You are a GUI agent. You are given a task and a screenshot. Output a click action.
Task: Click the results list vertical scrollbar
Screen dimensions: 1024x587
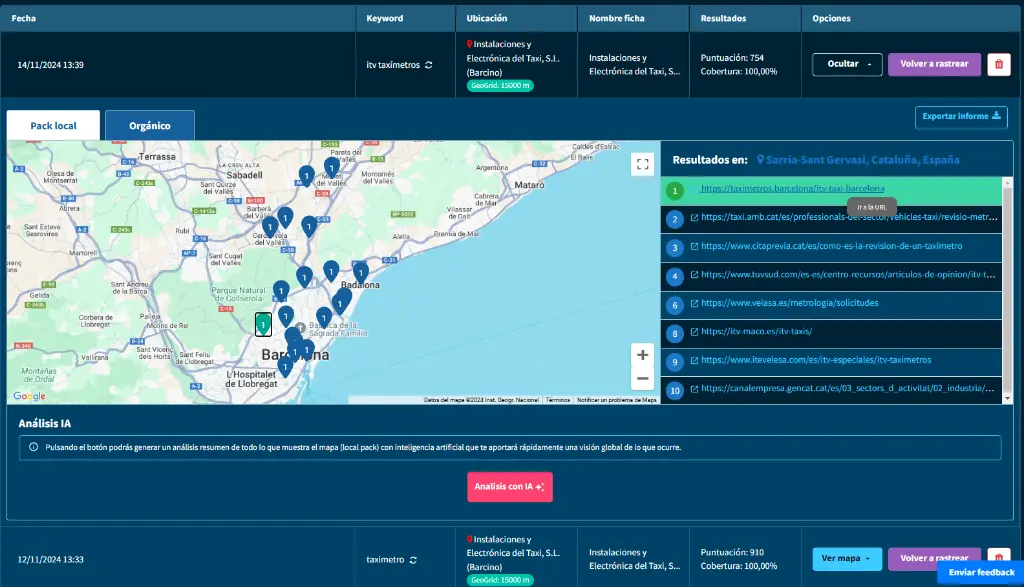[x=1007, y=290]
